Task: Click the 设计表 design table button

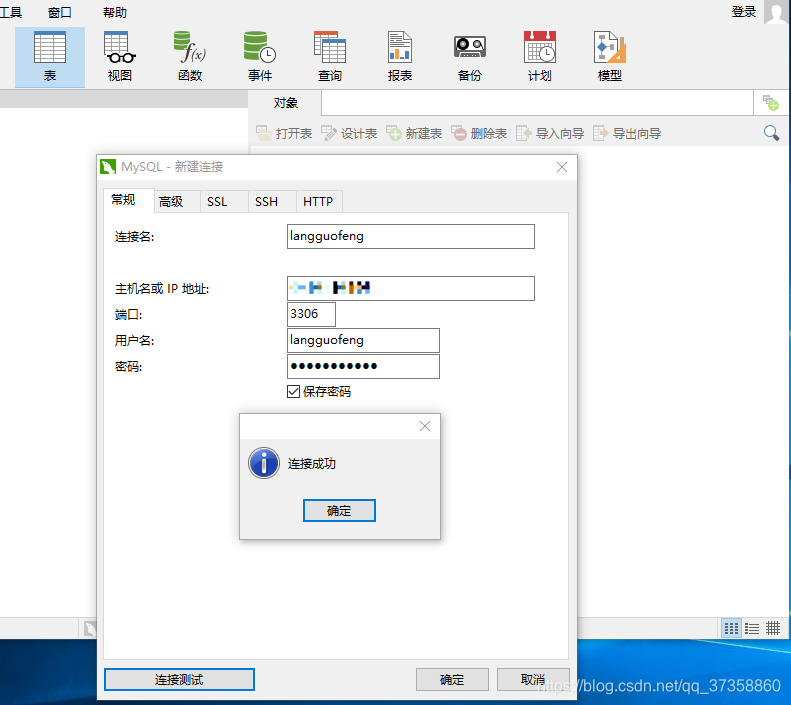Action: [349, 133]
